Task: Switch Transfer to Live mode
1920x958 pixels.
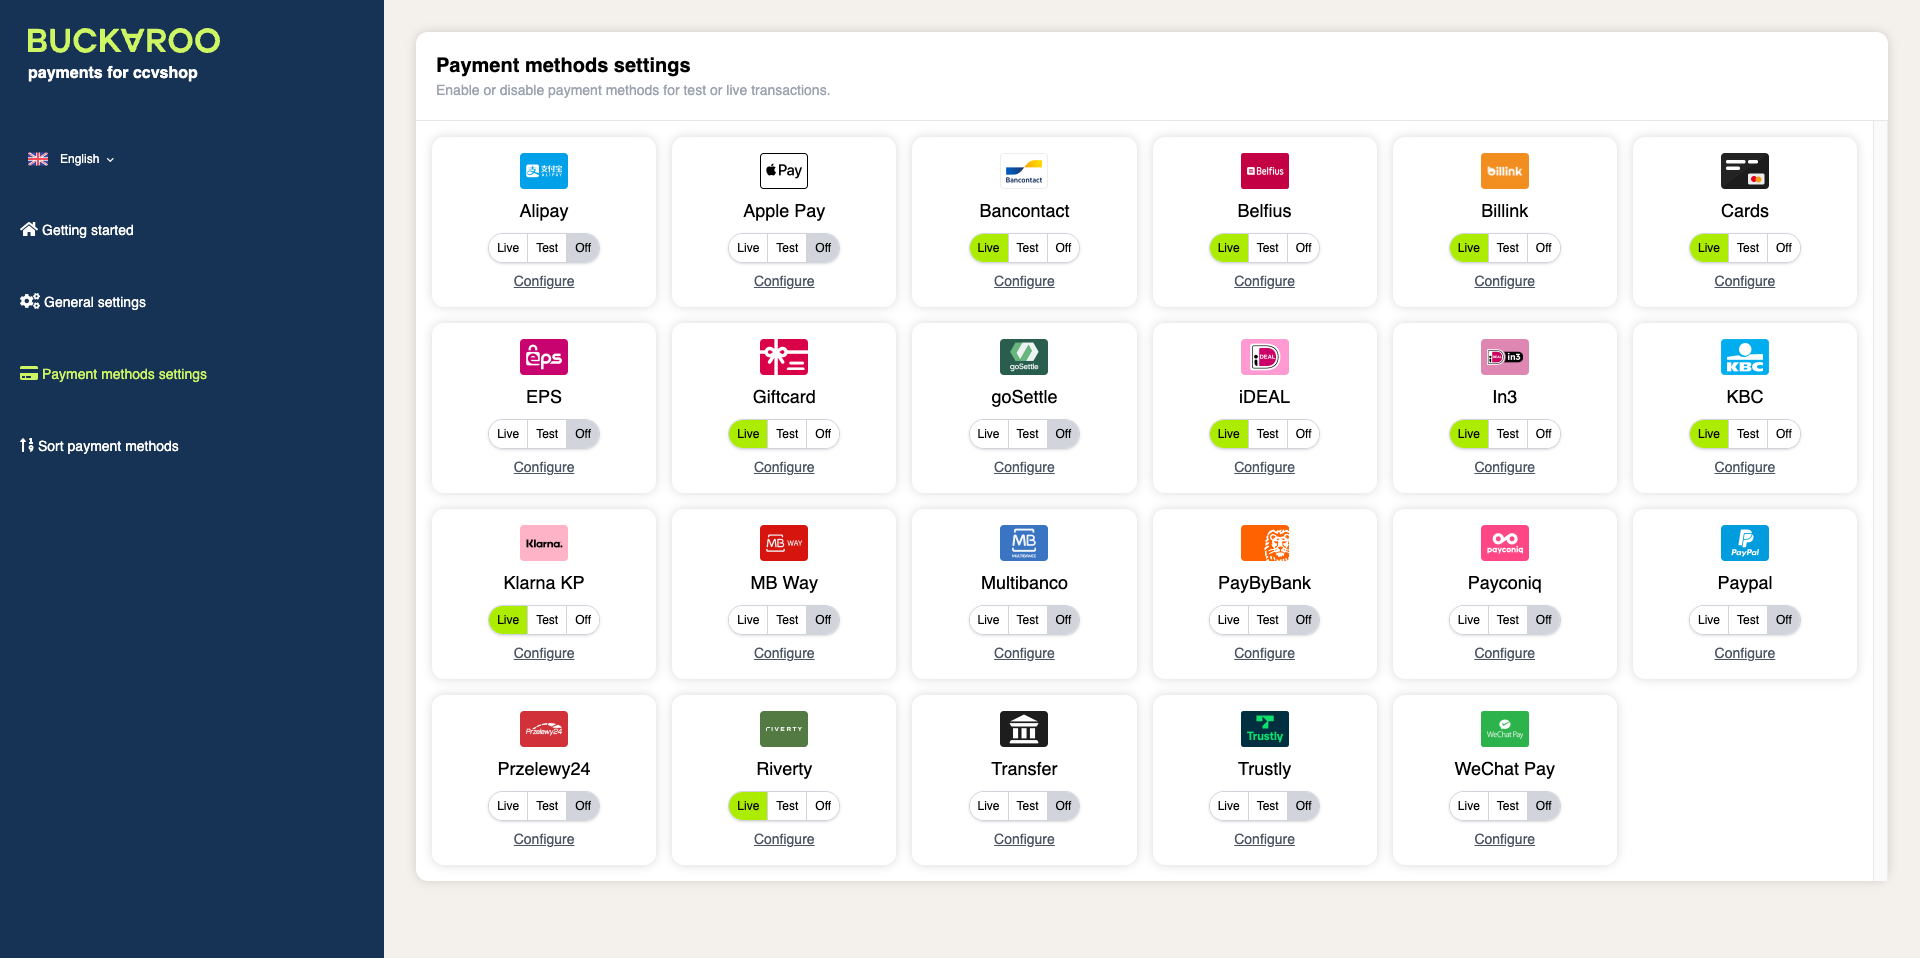Action: click(x=988, y=806)
